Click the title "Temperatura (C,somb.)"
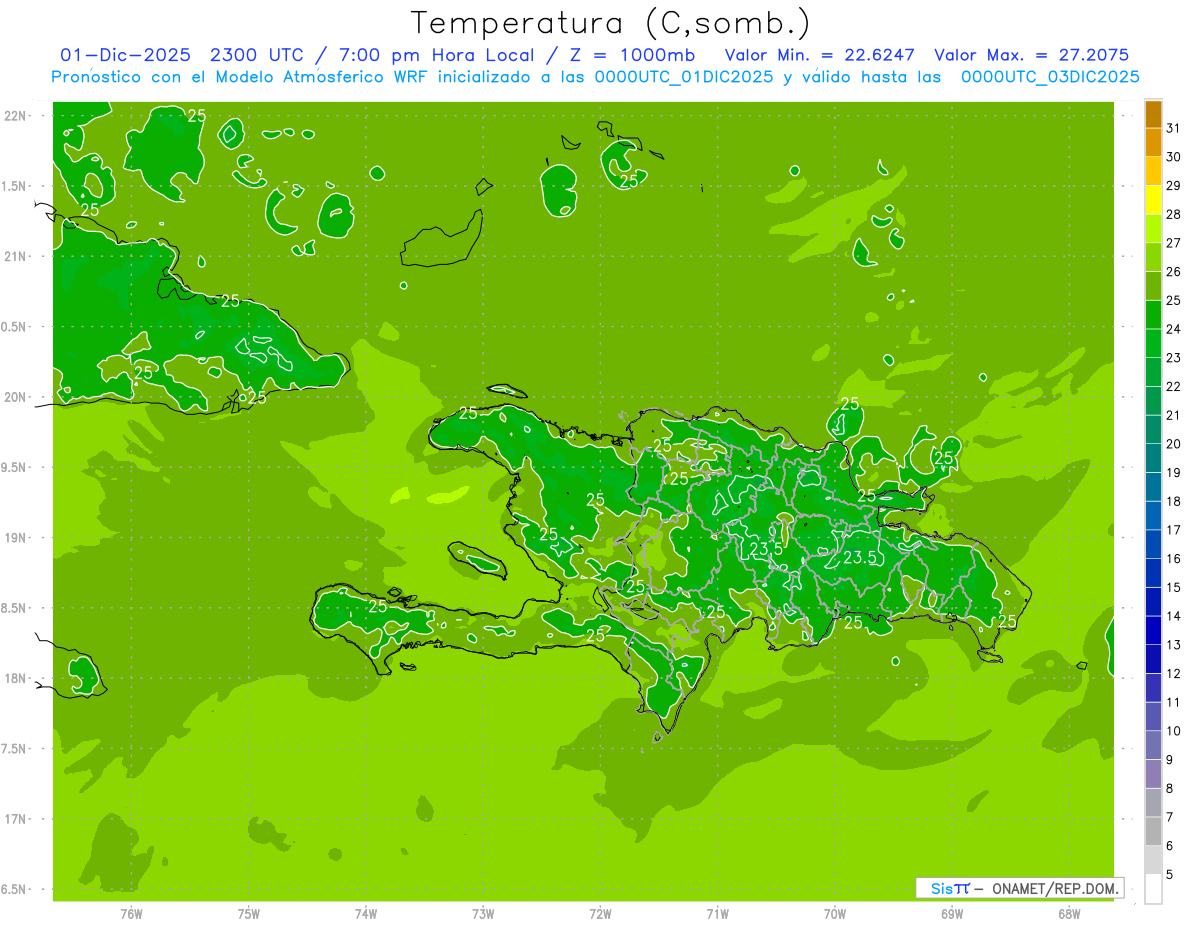 (611, 24)
